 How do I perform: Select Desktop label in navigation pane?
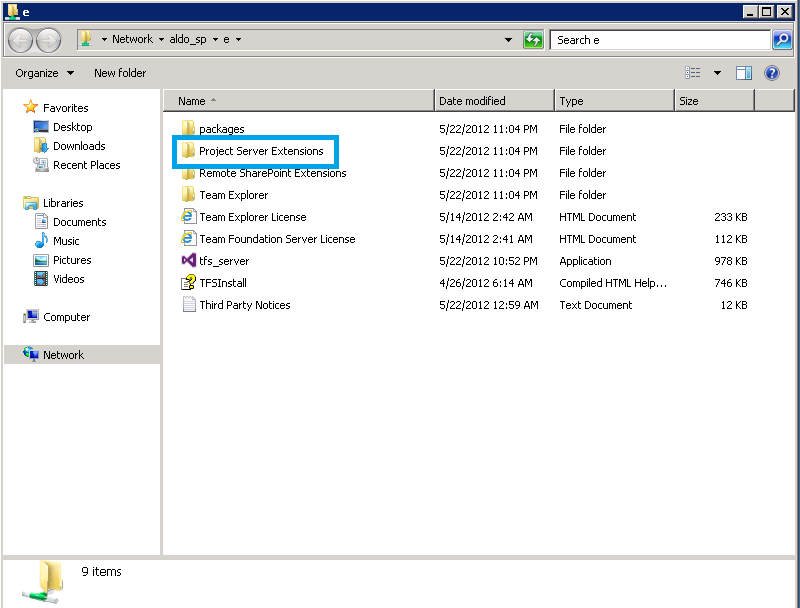pyautogui.click(x=72, y=126)
